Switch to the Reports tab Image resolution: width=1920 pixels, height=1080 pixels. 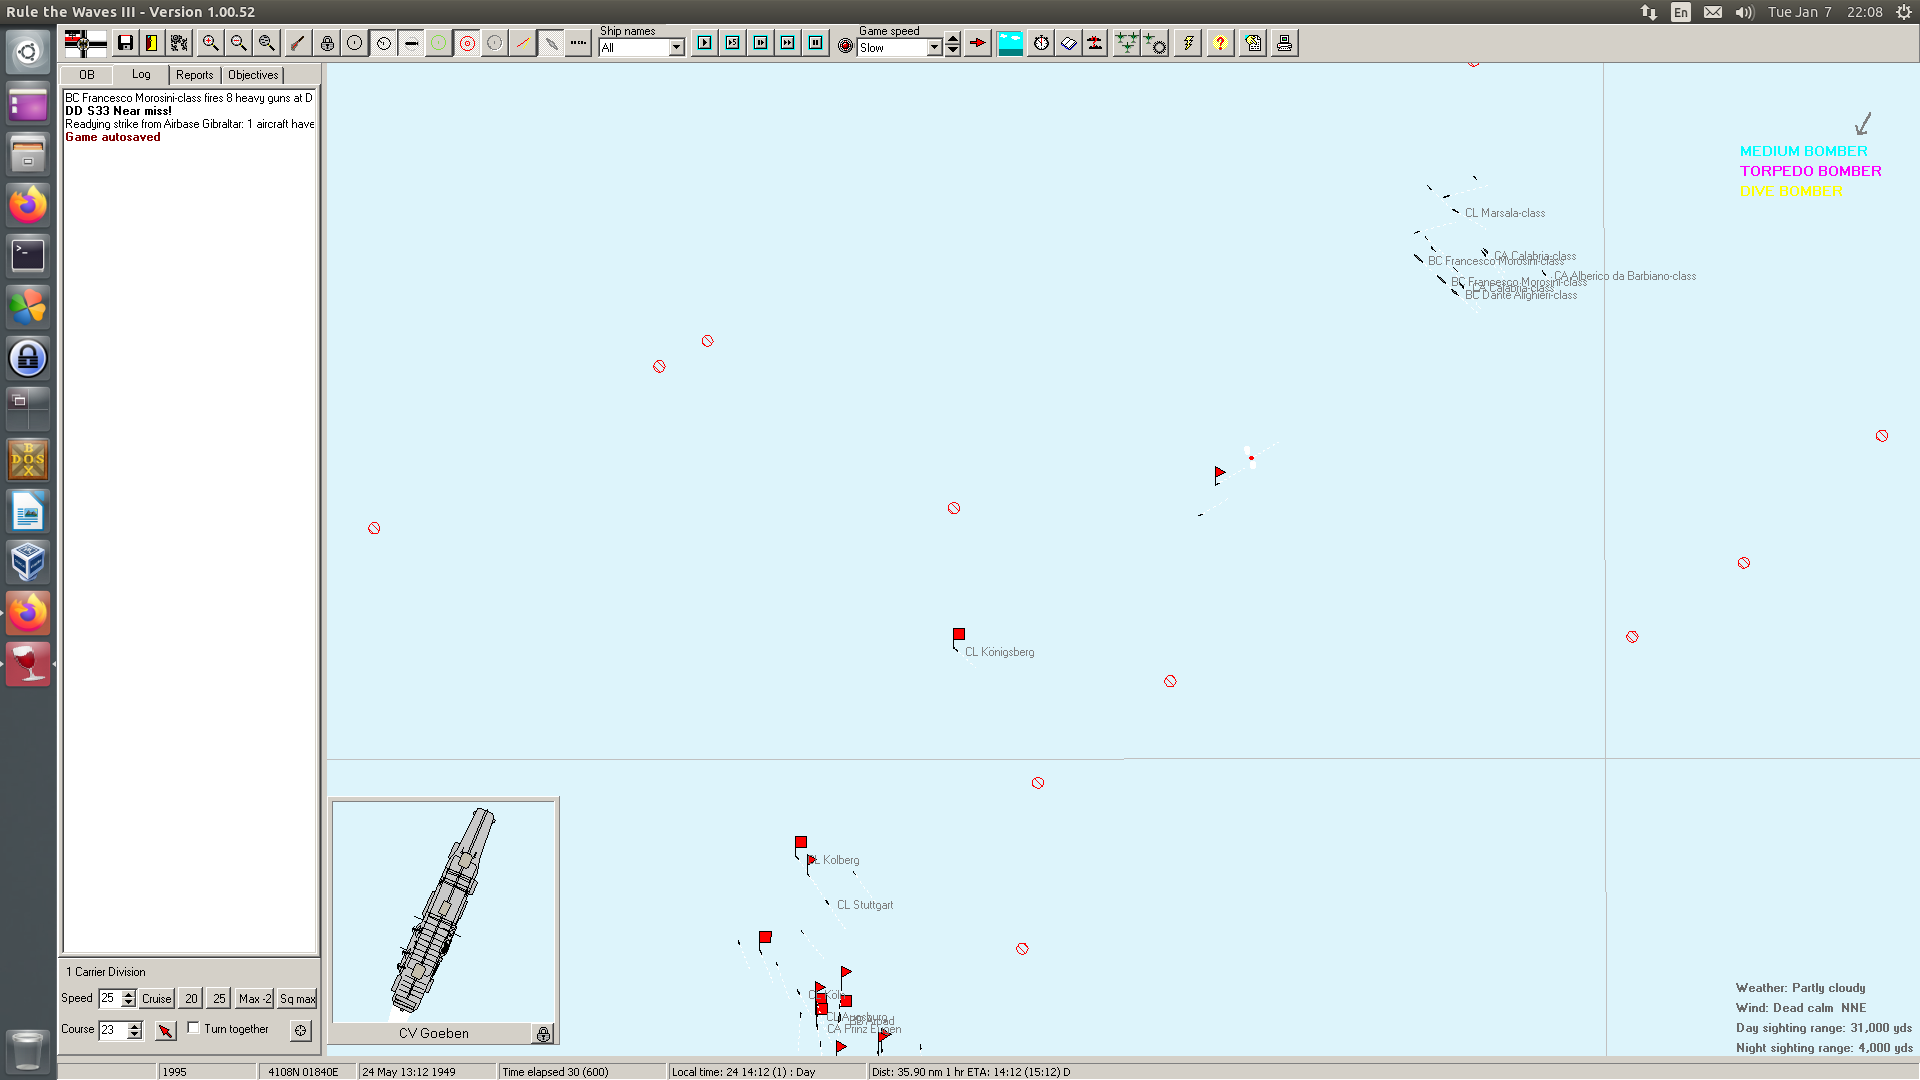tap(195, 75)
